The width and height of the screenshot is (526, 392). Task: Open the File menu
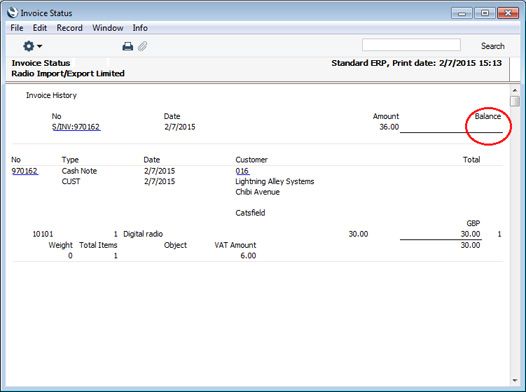click(x=17, y=28)
